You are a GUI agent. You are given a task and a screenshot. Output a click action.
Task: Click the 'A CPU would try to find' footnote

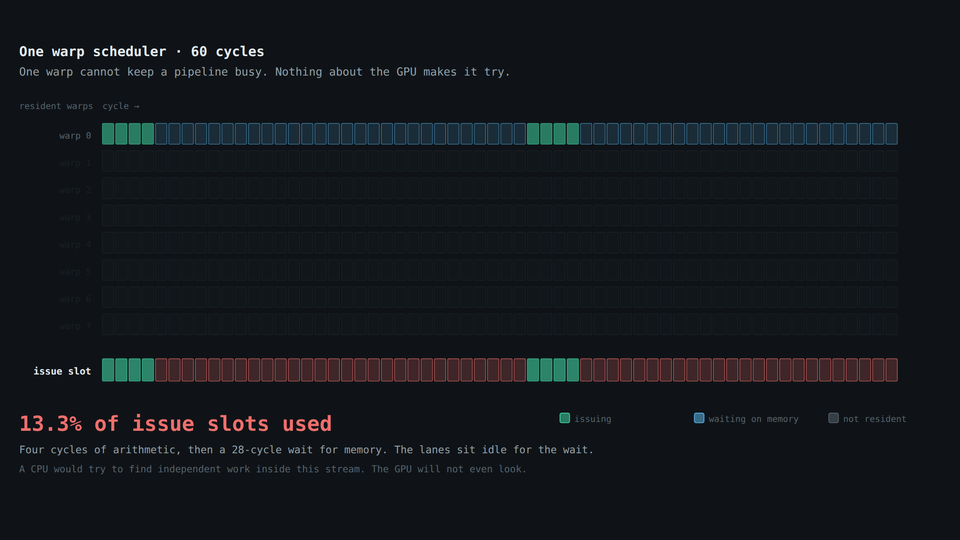point(272,469)
